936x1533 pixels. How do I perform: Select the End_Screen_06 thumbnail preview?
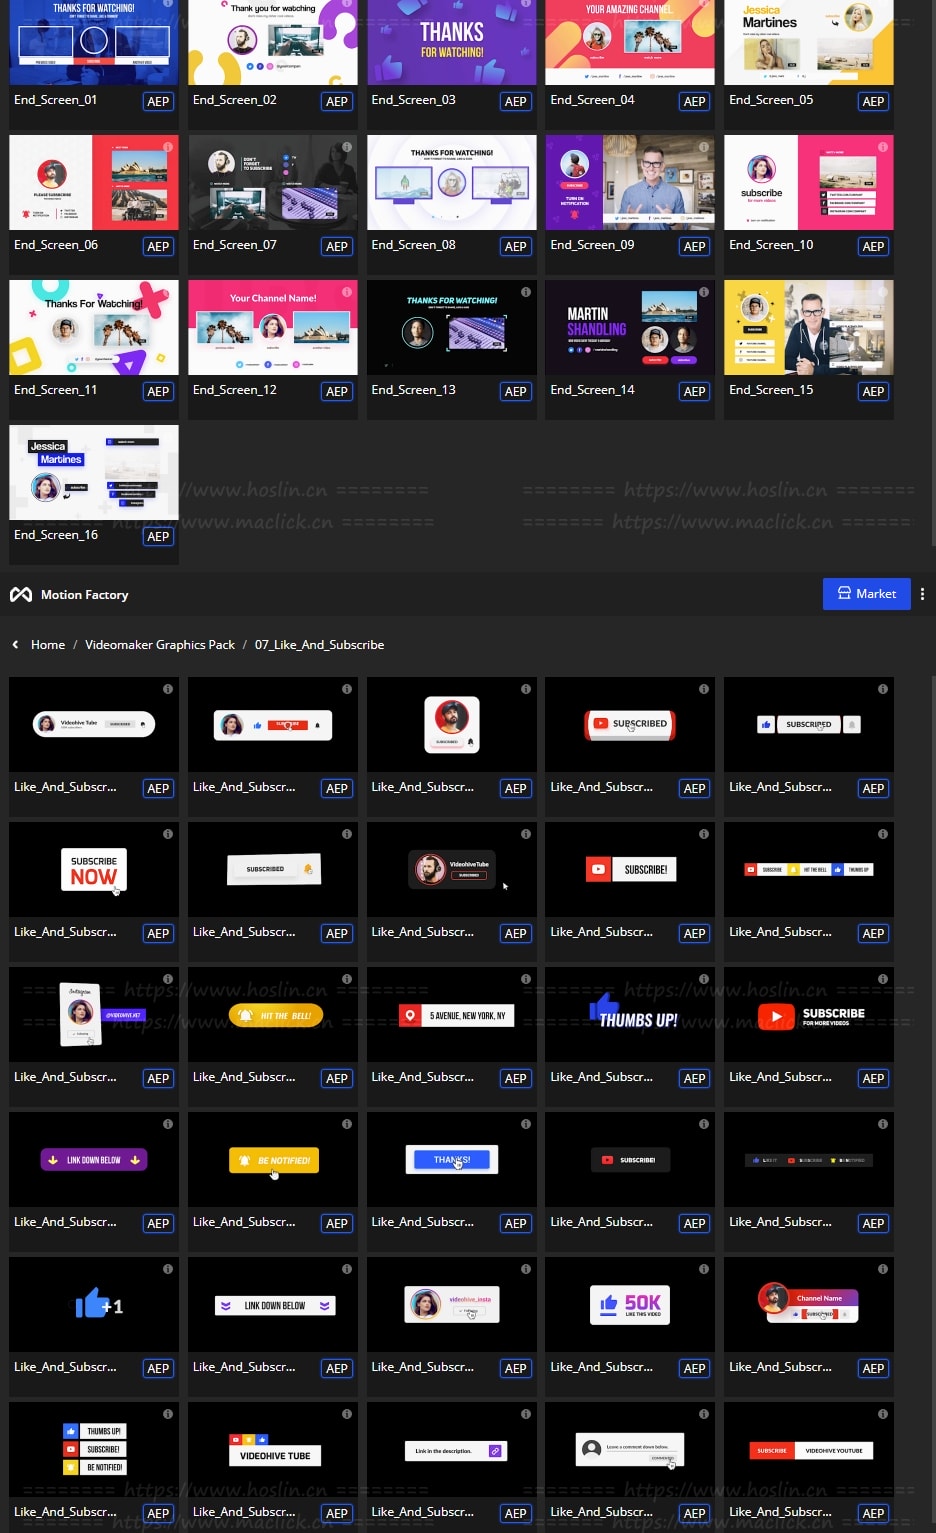tap(94, 182)
